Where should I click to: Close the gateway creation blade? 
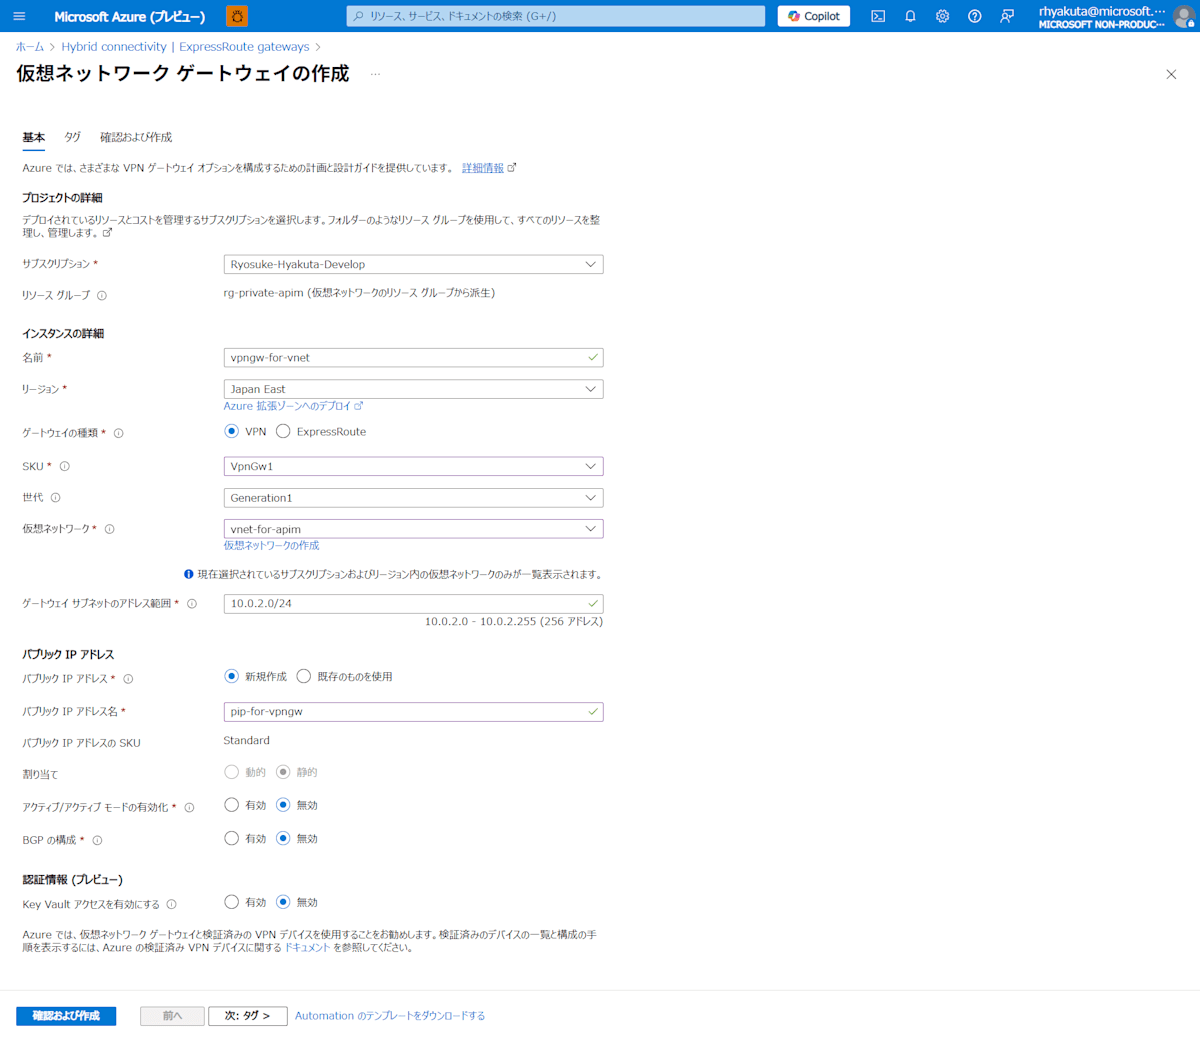[1171, 74]
